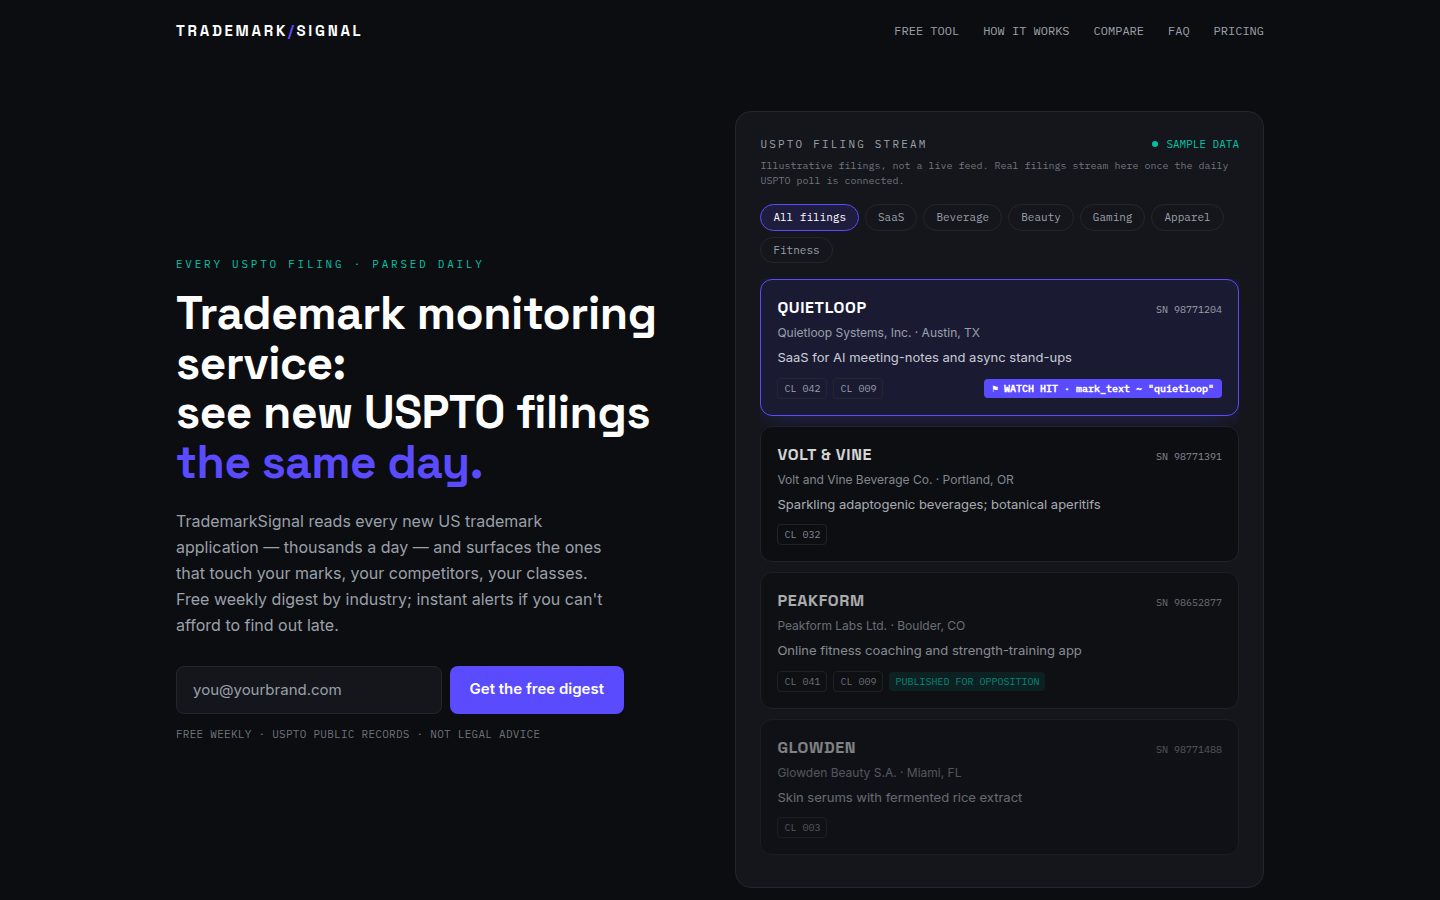
Task: Open the GLOWDEN filing title
Action: 816,748
